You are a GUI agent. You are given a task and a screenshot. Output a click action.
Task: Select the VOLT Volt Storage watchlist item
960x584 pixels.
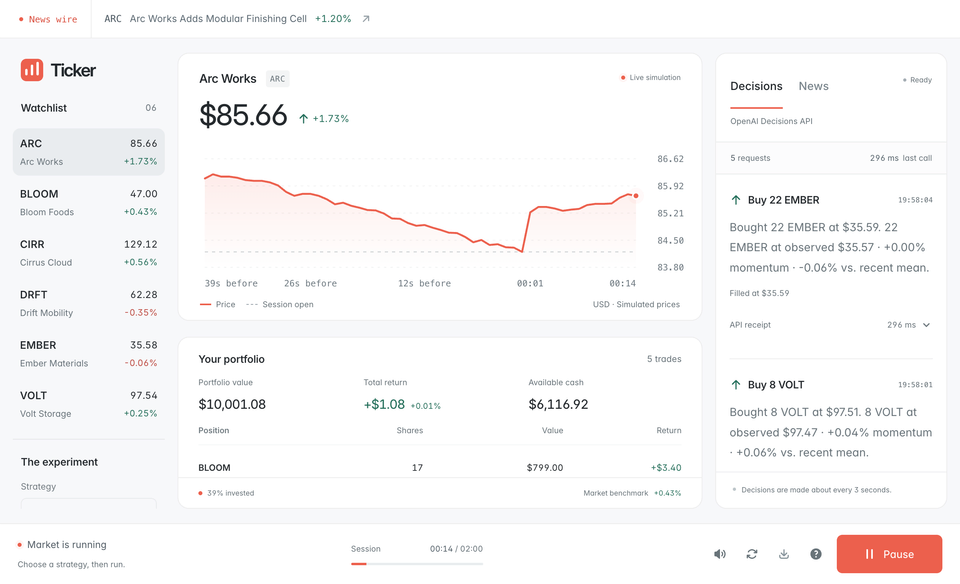tap(89, 404)
